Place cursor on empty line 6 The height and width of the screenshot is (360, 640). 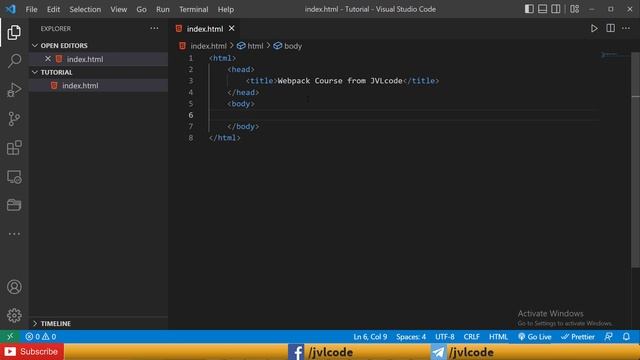tap(404, 115)
